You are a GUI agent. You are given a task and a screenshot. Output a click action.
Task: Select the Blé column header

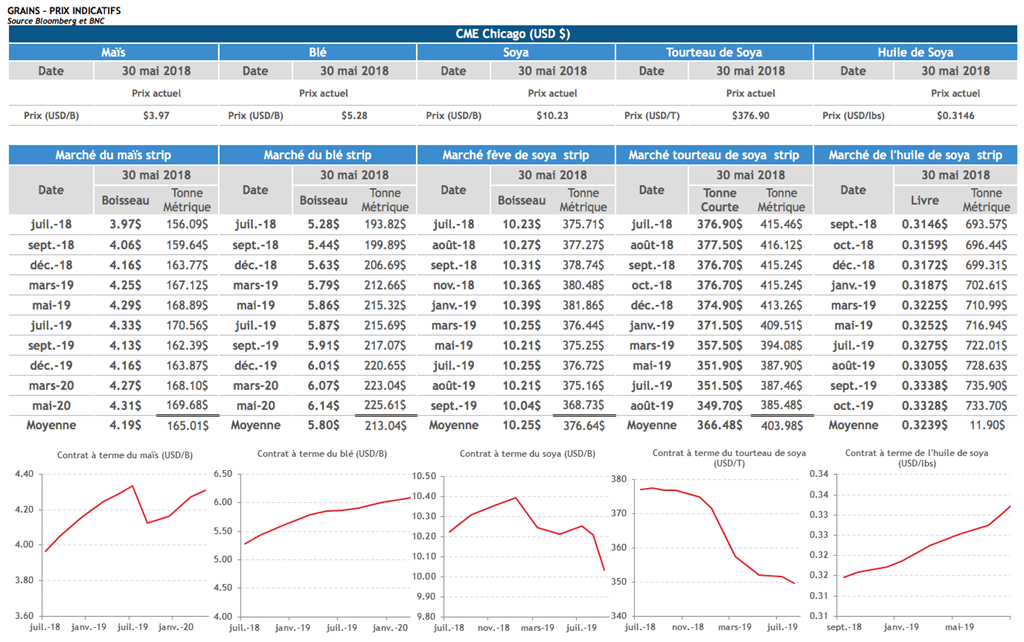tap(317, 52)
